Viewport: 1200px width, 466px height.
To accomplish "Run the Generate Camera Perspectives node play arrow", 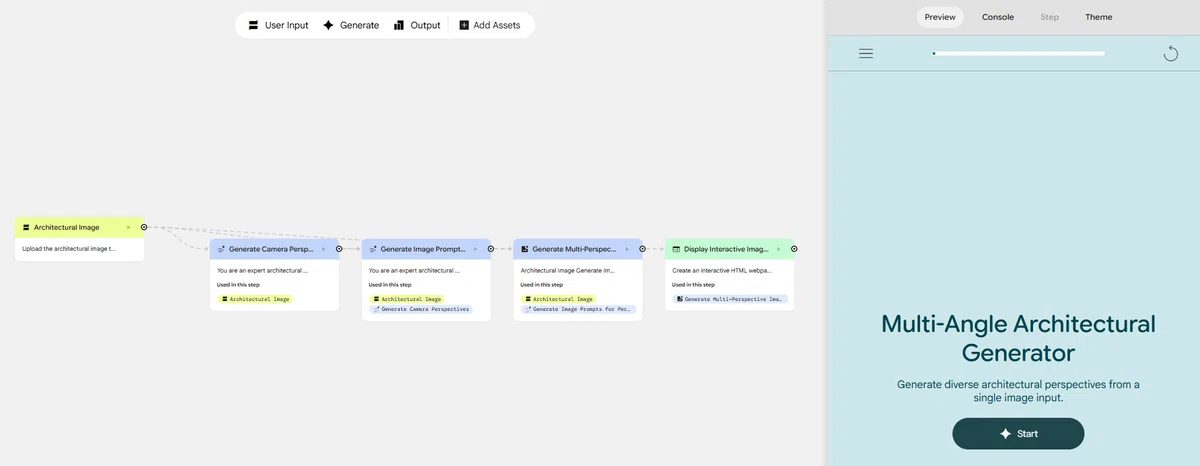I will click(x=323, y=249).
